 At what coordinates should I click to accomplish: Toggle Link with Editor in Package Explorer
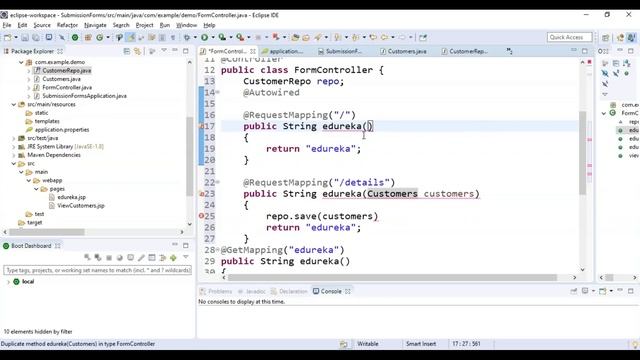click(138, 51)
